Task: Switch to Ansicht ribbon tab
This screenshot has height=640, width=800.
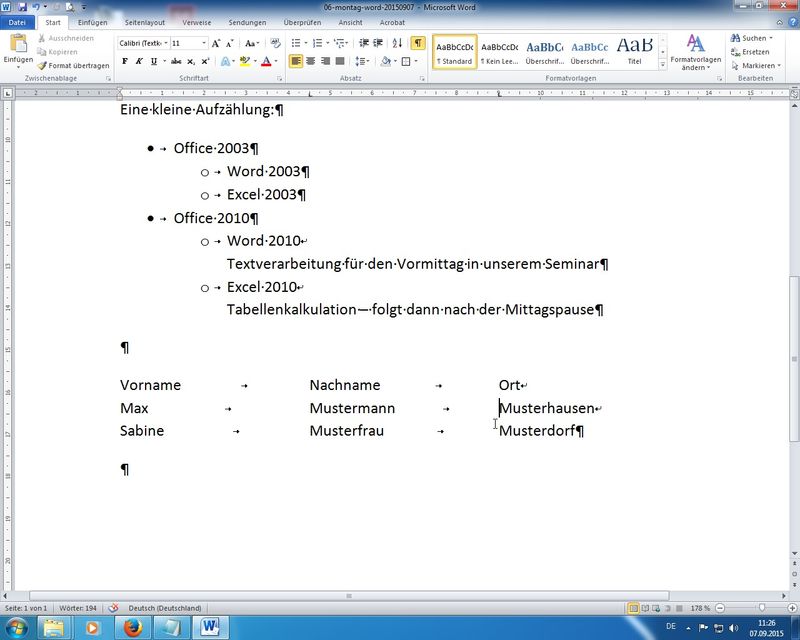Action: click(x=351, y=22)
